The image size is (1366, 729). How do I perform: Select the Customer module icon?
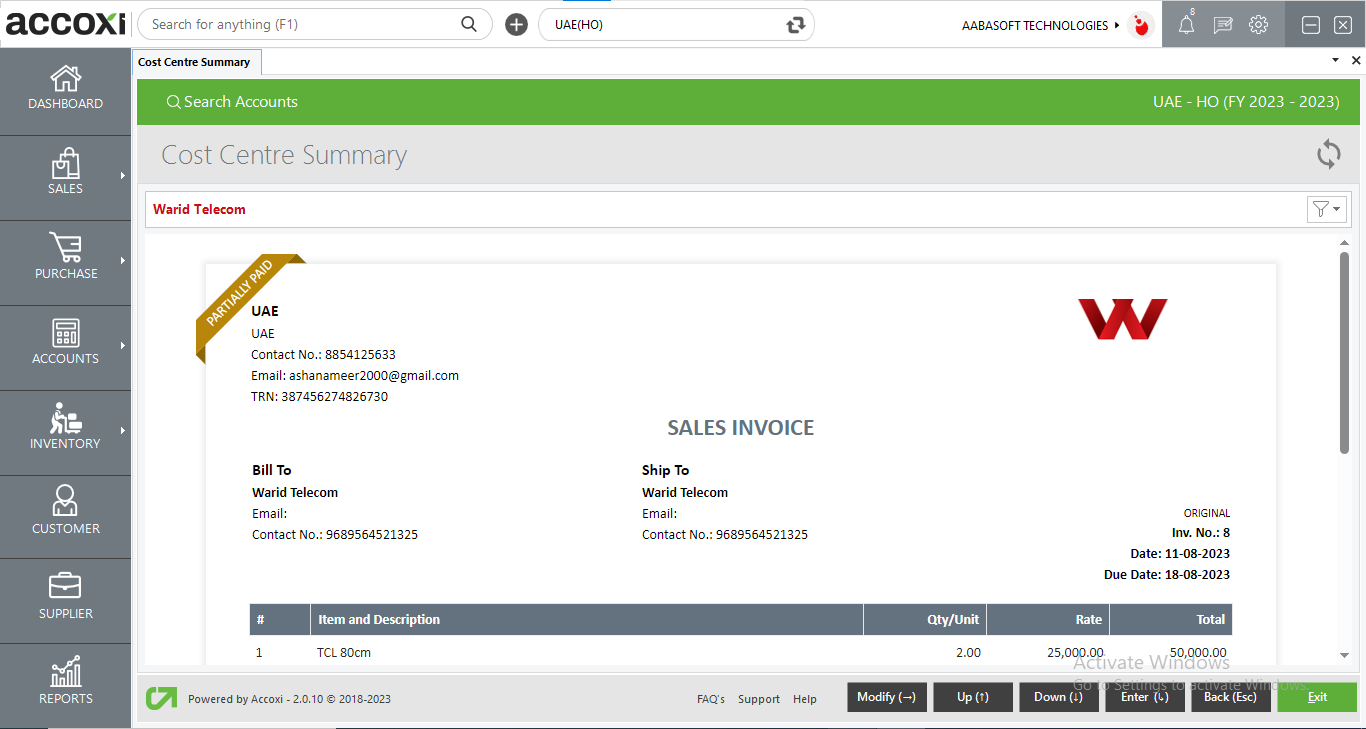(x=65, y=515)
